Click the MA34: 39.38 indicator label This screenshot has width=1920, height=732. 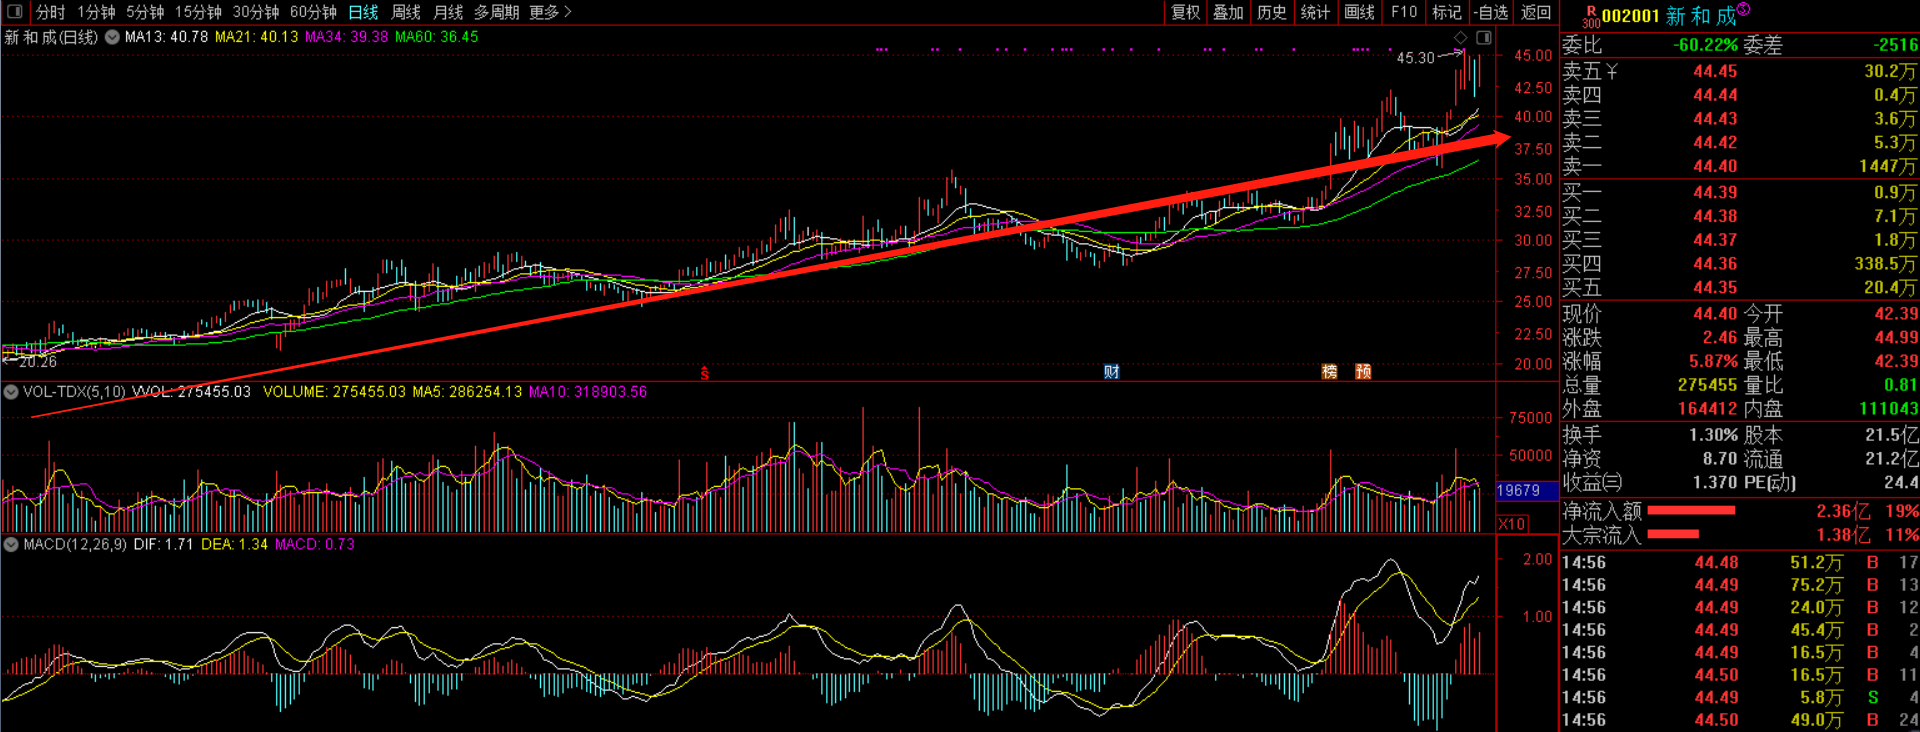[347, 37]
